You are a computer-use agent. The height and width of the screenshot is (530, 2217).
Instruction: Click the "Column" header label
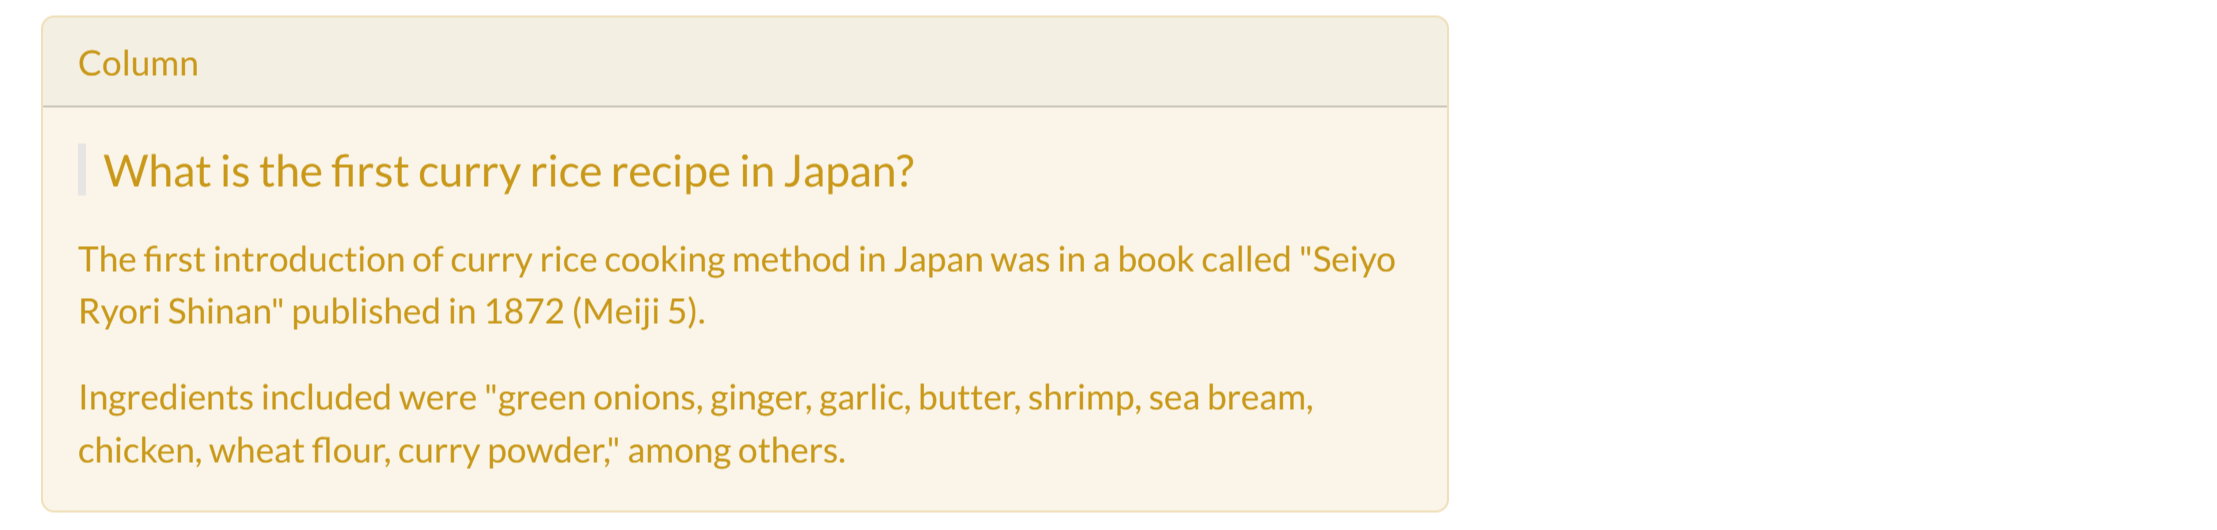tap(138, 63)
